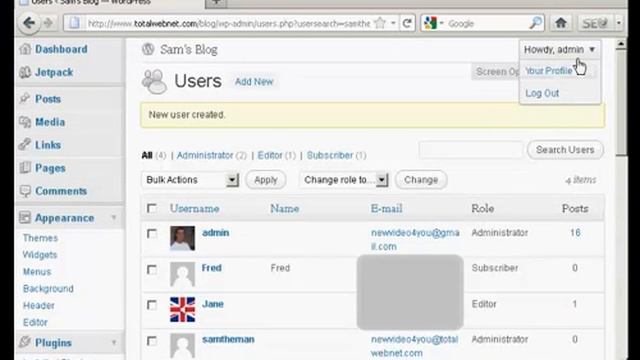Toggle the Howdy, admin dropdown
Screen dimensions: 640x360
(560, 50)
